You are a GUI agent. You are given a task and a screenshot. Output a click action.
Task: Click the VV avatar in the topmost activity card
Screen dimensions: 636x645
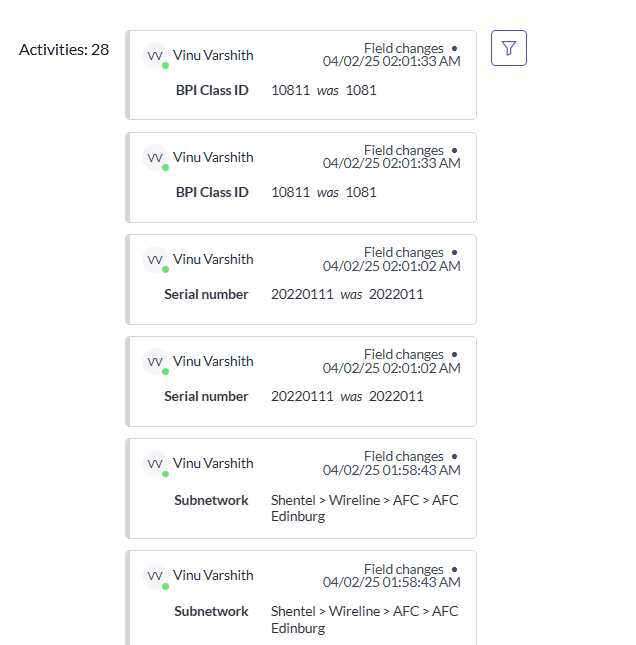click(155, 55)
